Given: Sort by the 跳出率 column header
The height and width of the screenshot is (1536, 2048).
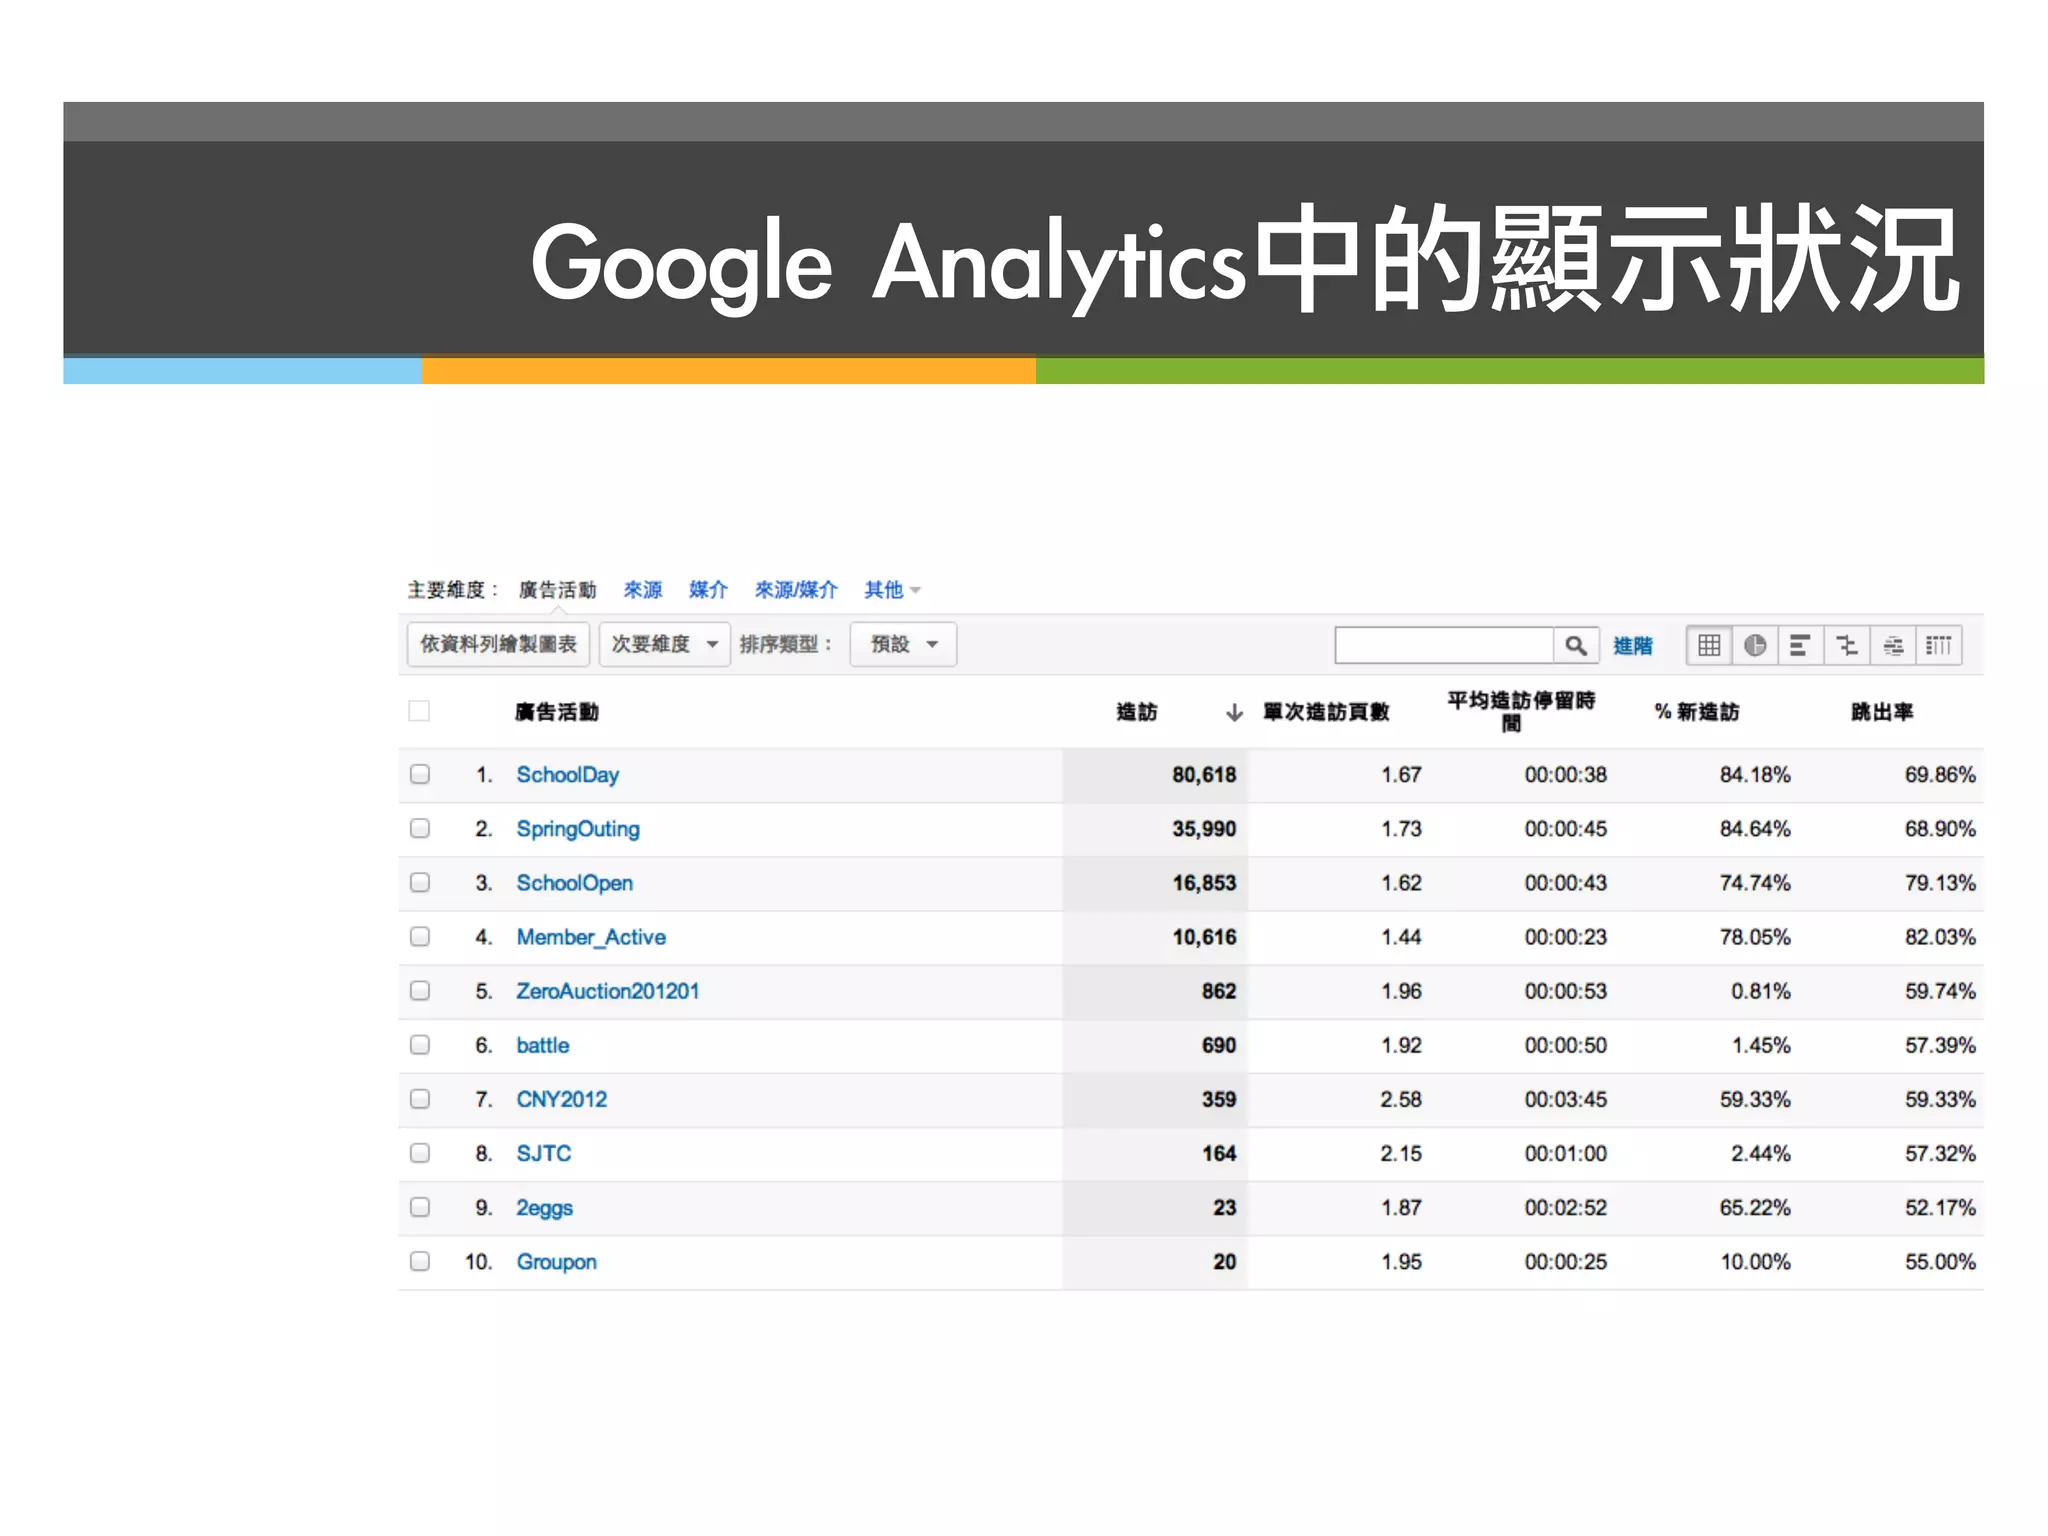Looking at the screenshot, I should (1882, 712).
